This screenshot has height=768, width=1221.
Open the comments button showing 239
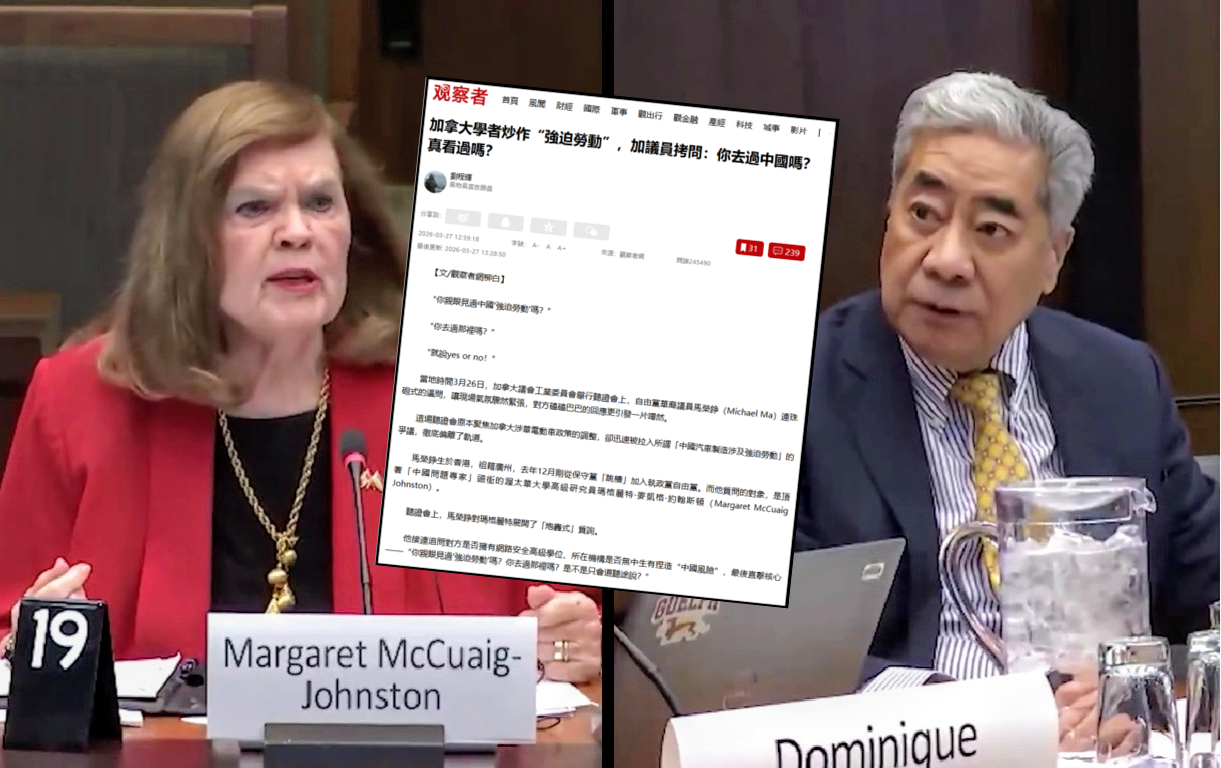point(786,251)
